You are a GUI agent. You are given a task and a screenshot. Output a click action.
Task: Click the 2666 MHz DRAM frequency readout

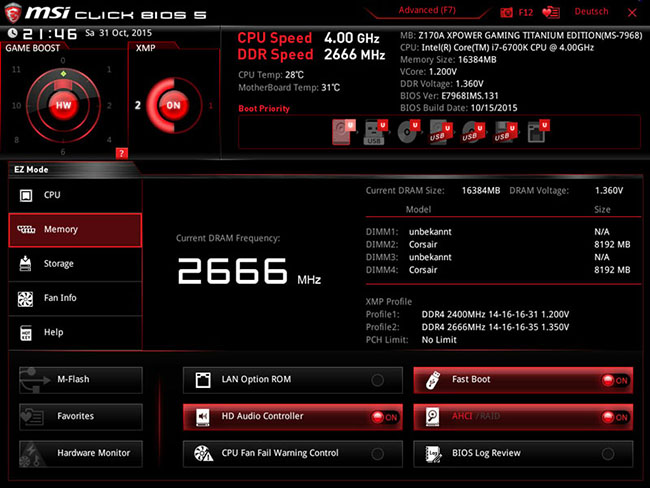click(x=249, y=271)
